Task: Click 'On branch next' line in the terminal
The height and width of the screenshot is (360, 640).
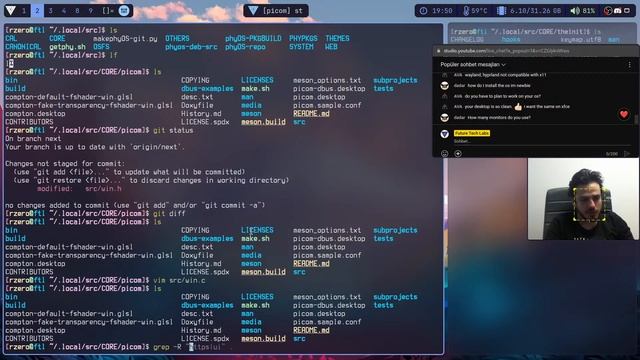Action: coord(33,139)
